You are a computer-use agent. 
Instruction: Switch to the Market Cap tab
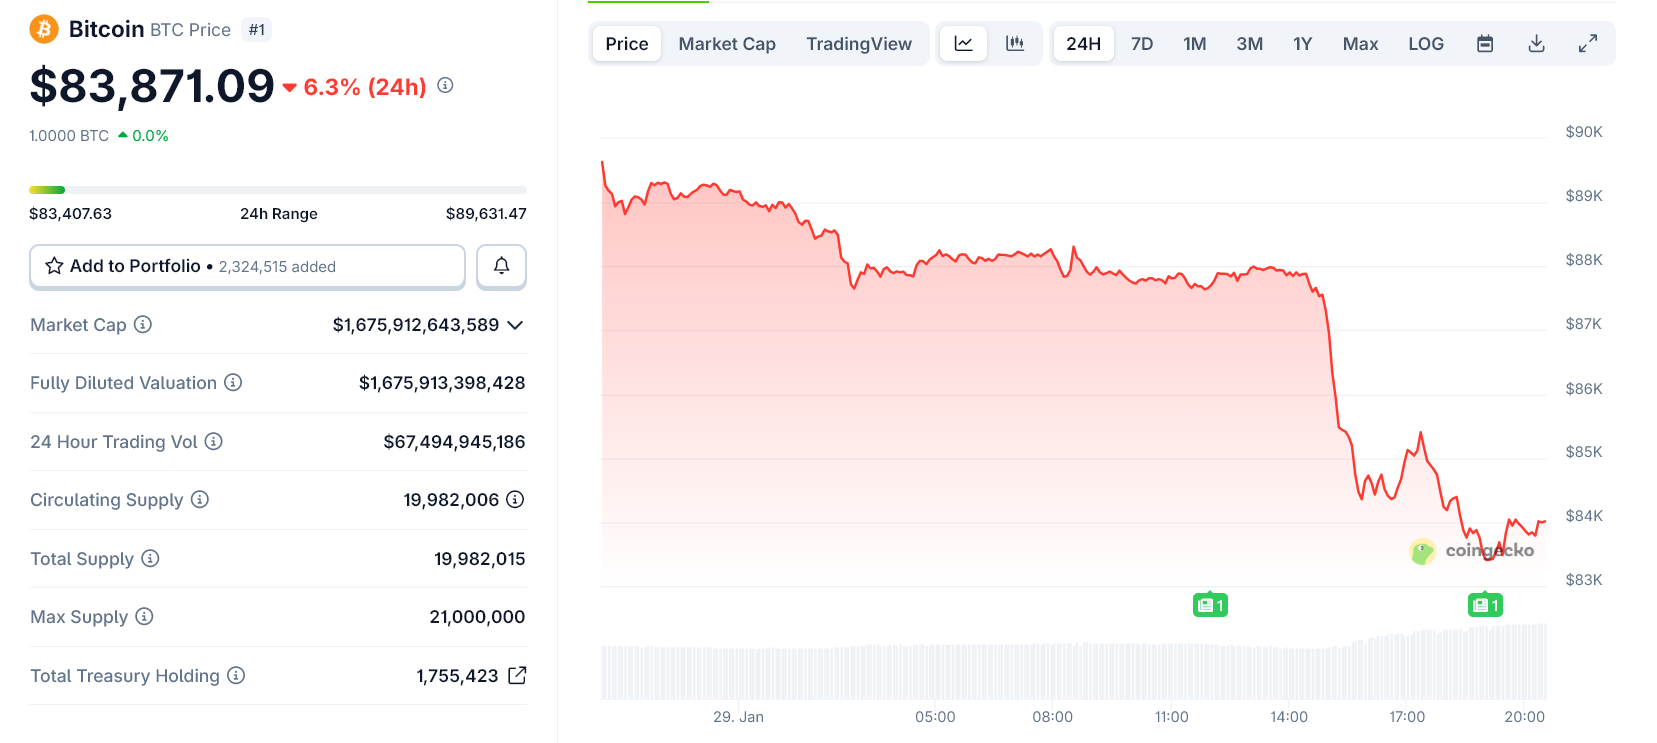pyautogui.click(x=727, y=43)
